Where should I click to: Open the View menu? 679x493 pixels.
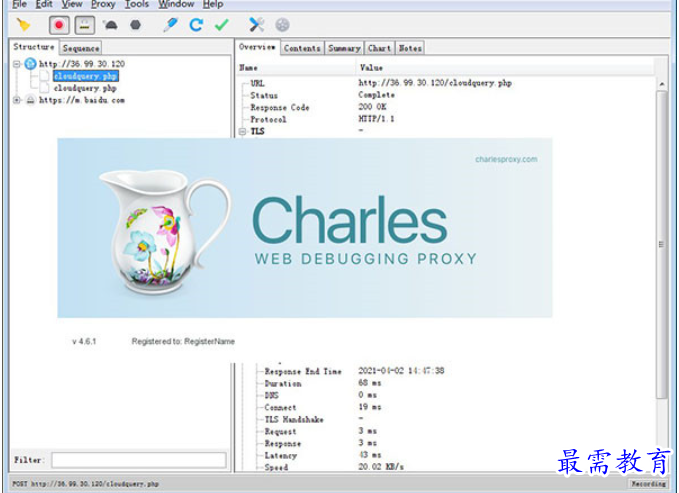72,4
